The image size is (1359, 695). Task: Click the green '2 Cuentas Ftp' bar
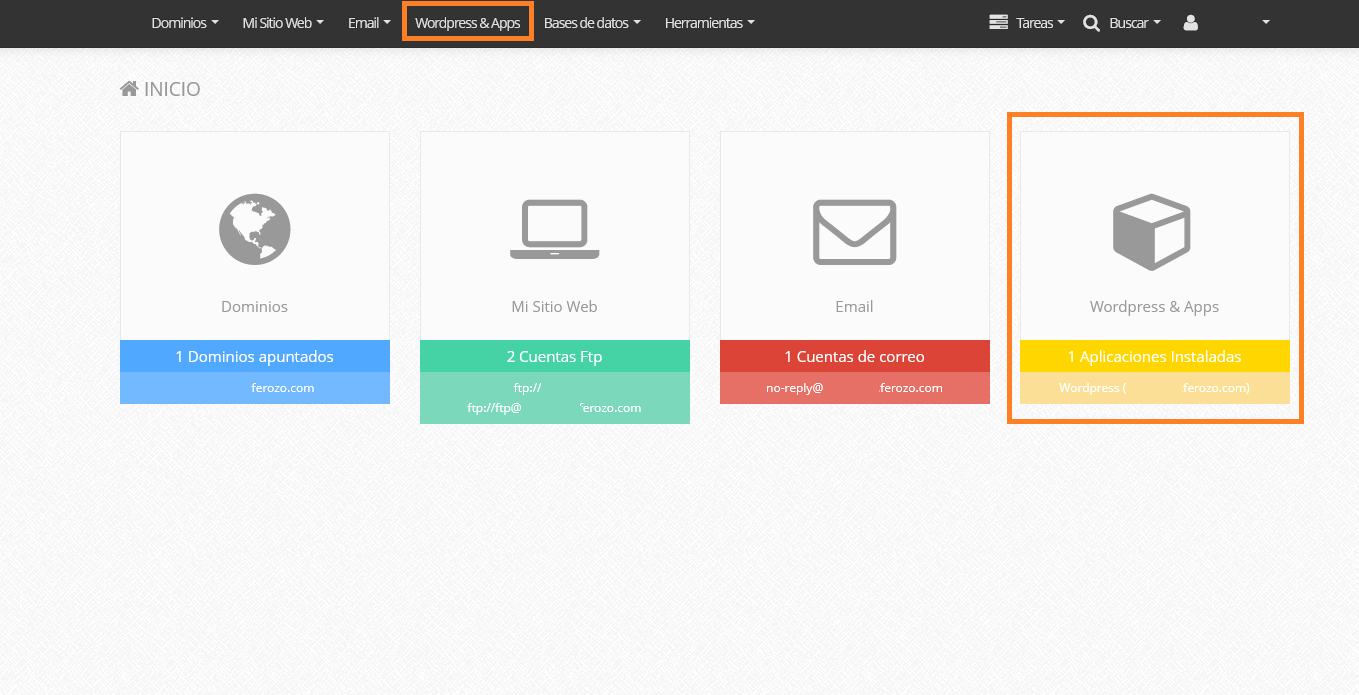[555, 356]
